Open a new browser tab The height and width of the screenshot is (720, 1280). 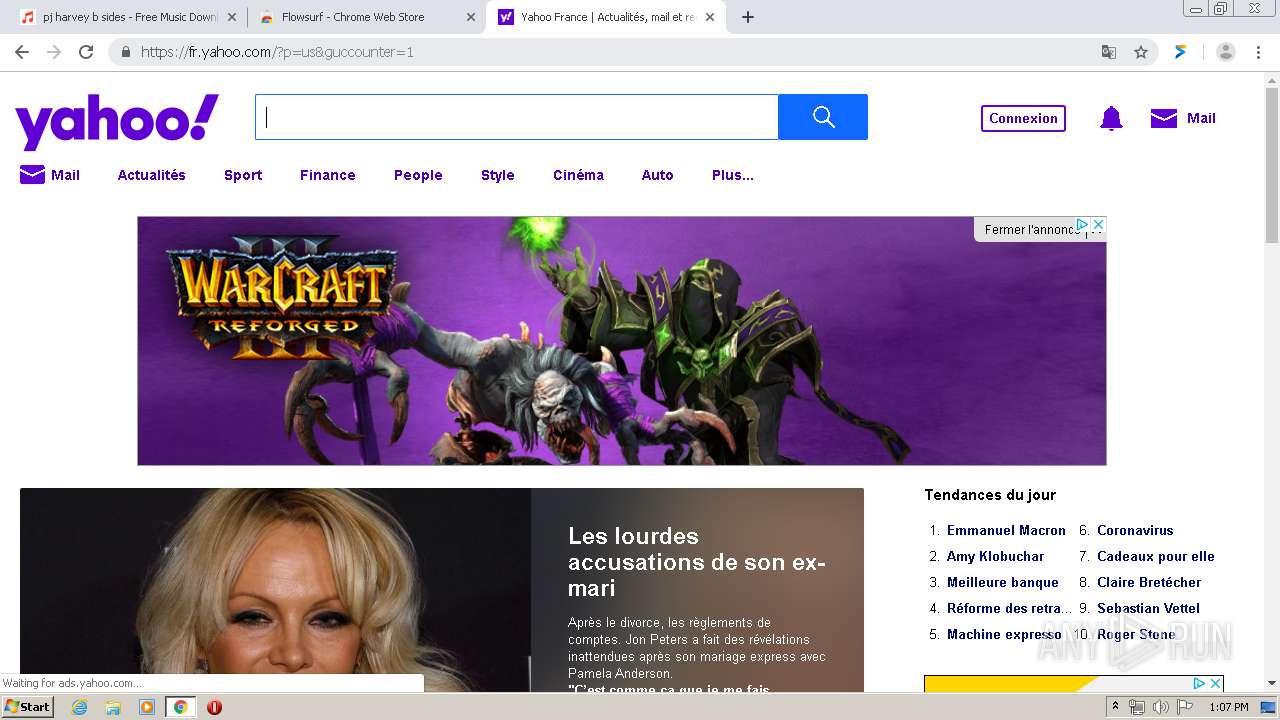click(x=748, y=17)
